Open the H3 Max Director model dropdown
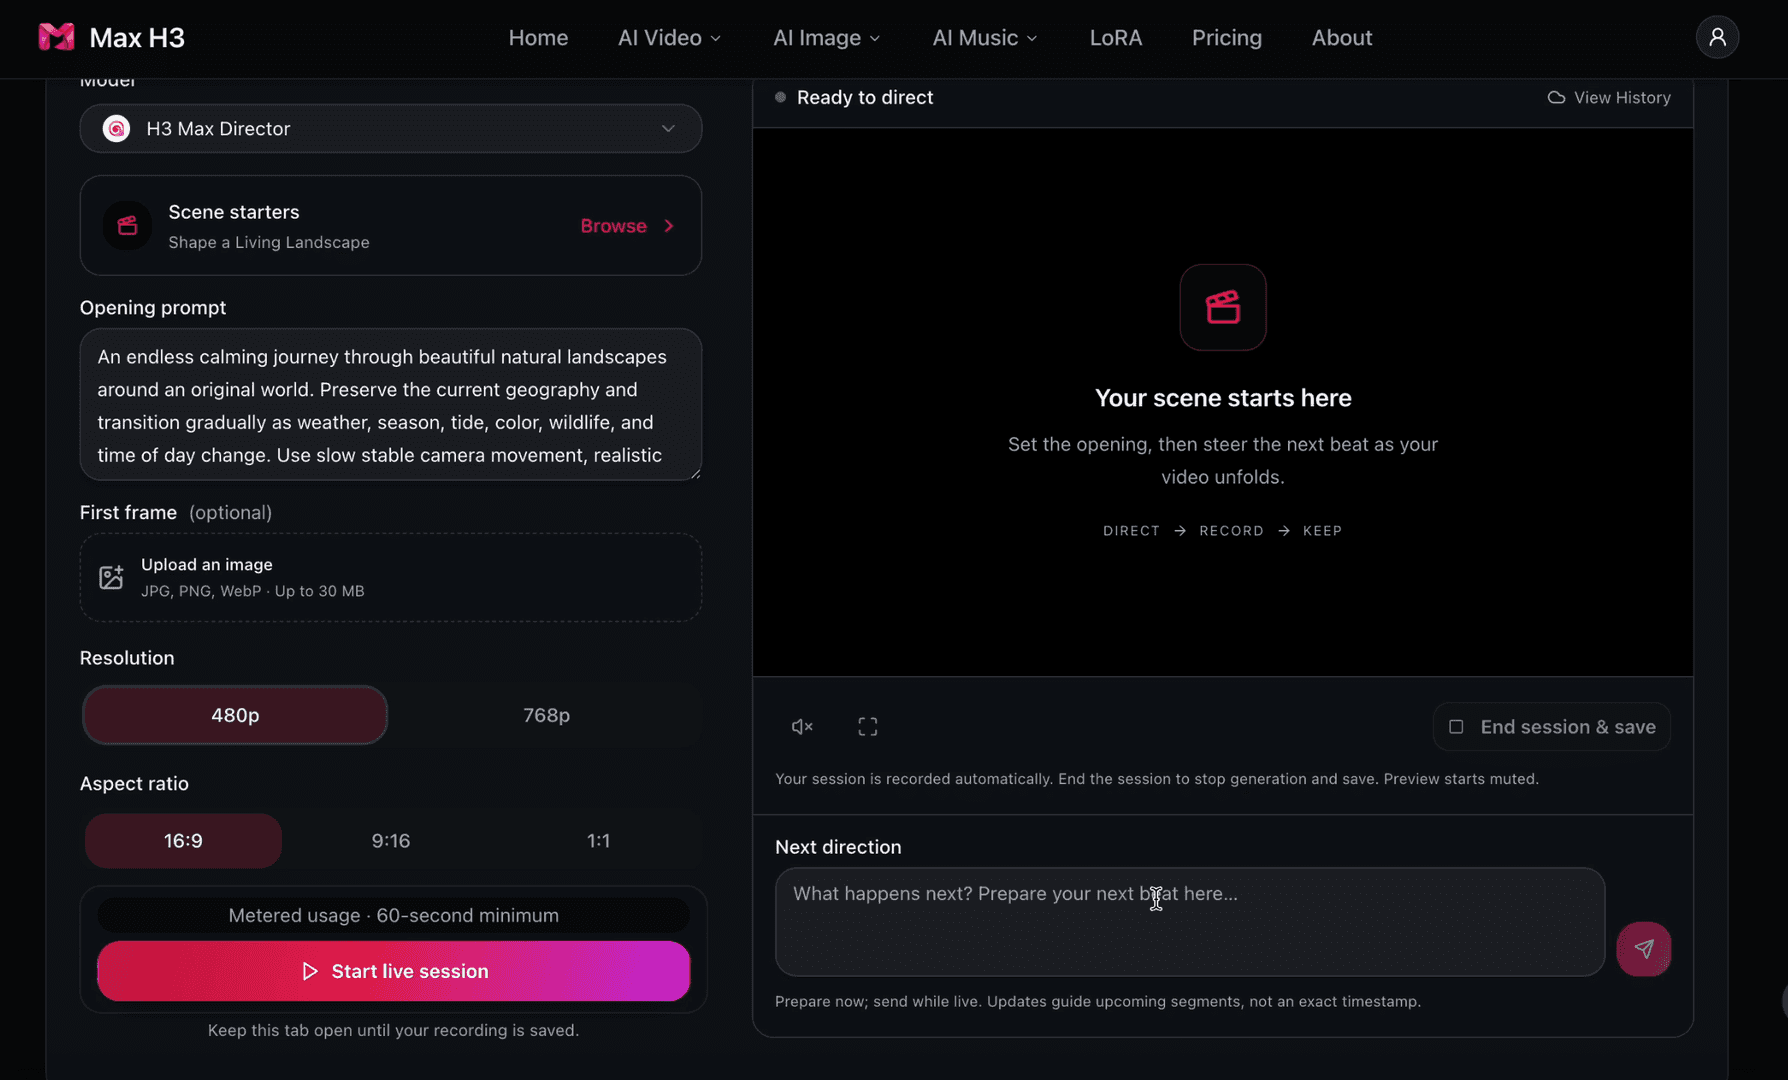 pos(391,129)
